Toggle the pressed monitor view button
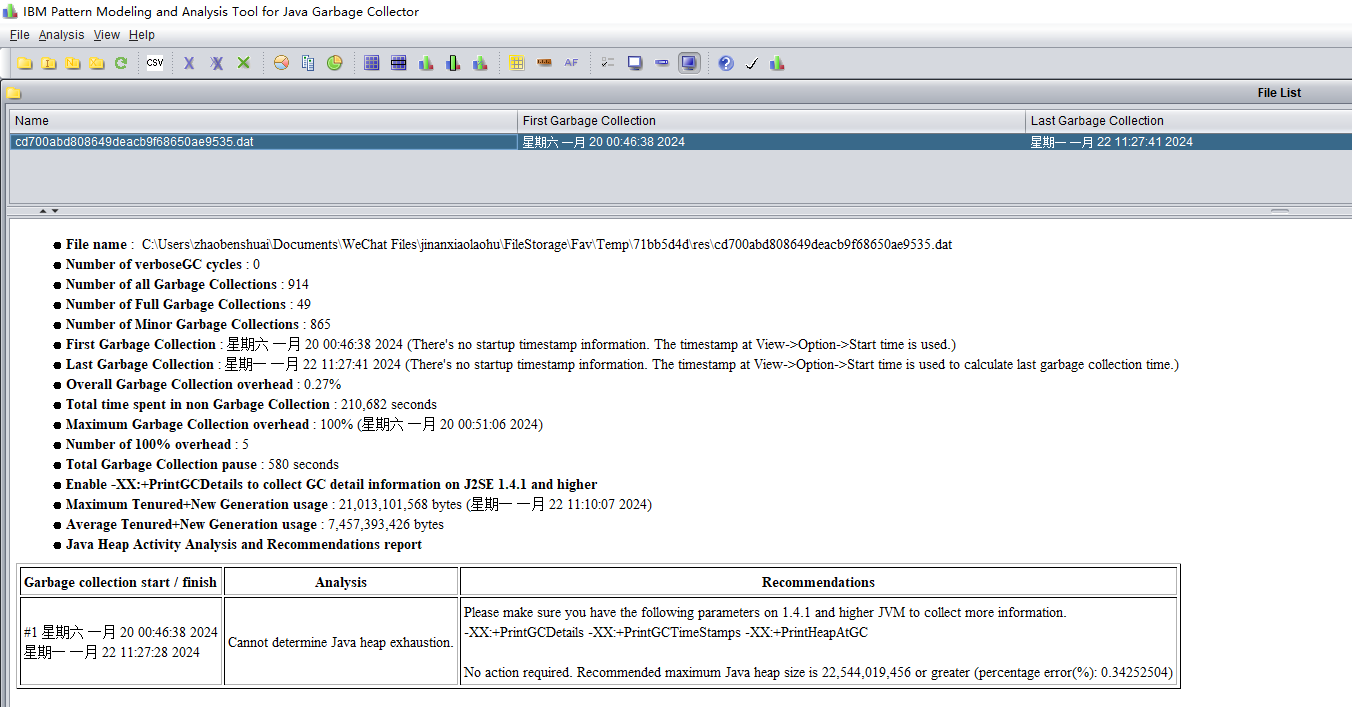 (689, 63)
